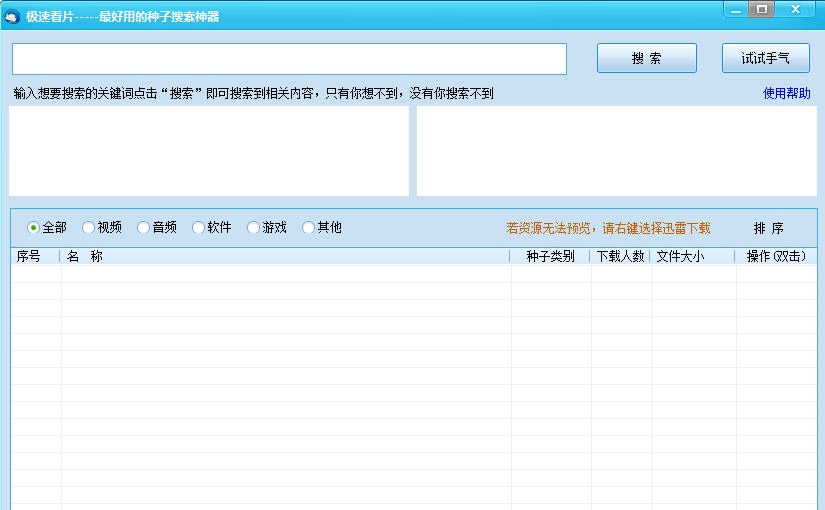Click the 操作(双击) column header

click(776, 256)
